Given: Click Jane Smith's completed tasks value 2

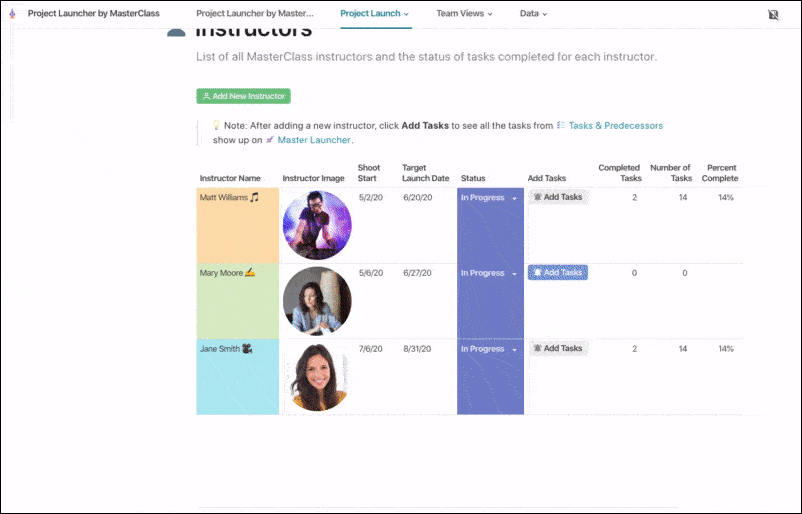Looking at the screenshot, I should pyautogui.click(x=634, y=349).
